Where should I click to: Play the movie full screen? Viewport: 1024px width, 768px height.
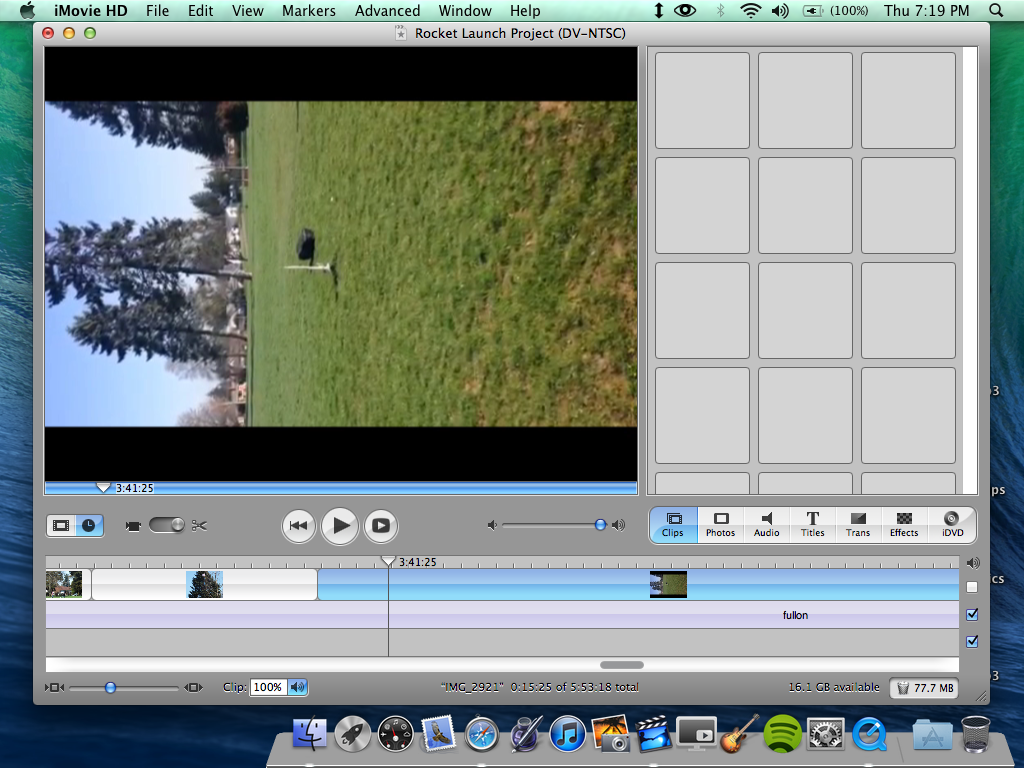[380, 525]
